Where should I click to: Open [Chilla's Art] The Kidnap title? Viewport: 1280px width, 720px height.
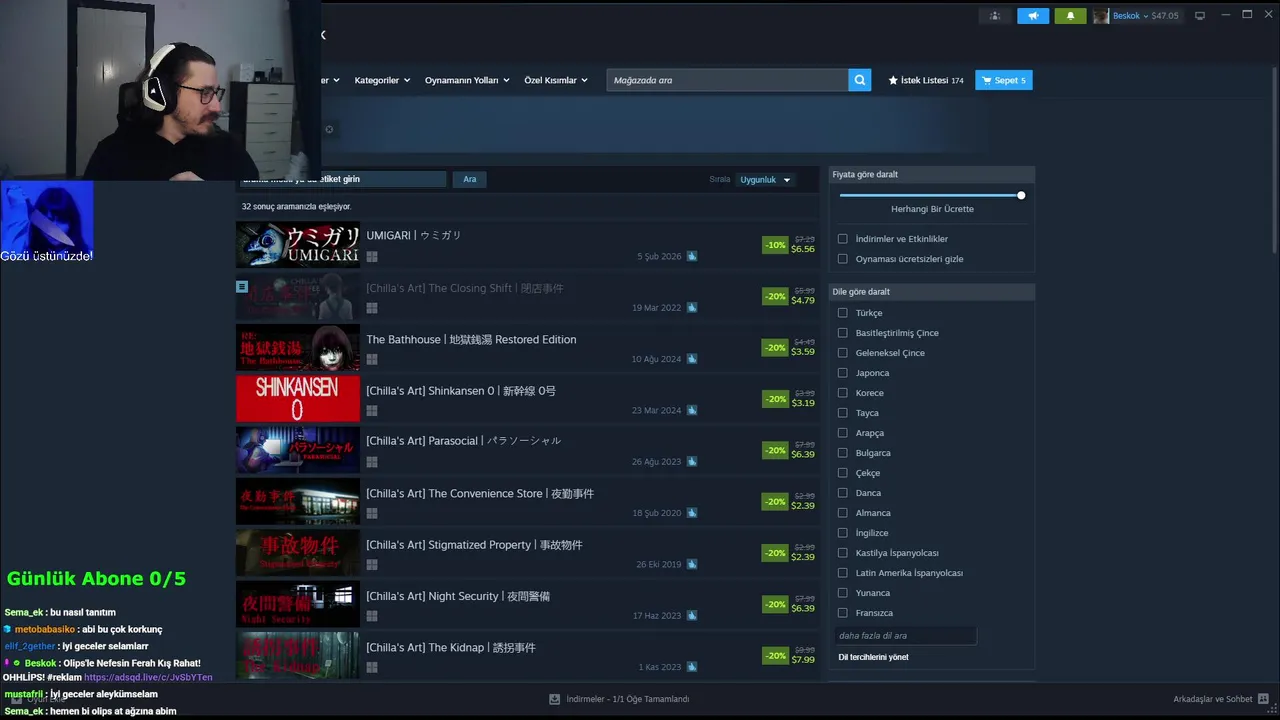(x=451, y=648)
